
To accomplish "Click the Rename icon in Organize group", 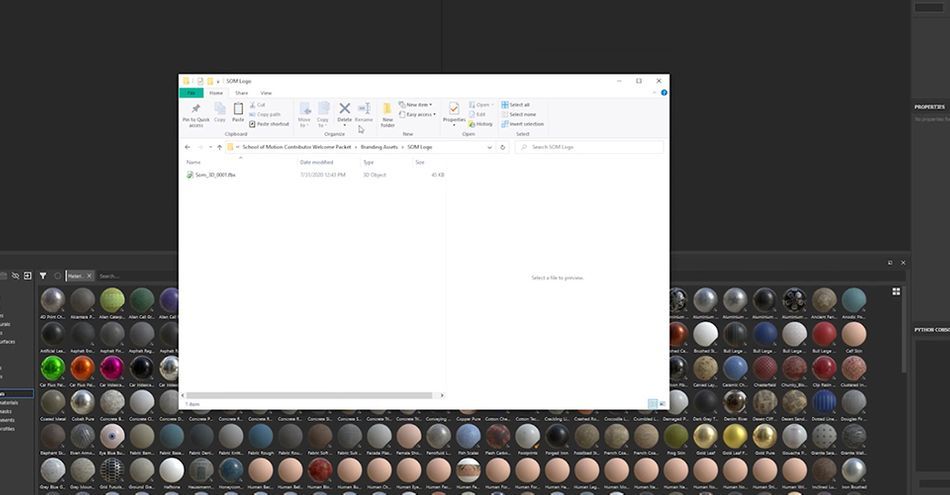I will pyautogui.click(x=364, y=111).
